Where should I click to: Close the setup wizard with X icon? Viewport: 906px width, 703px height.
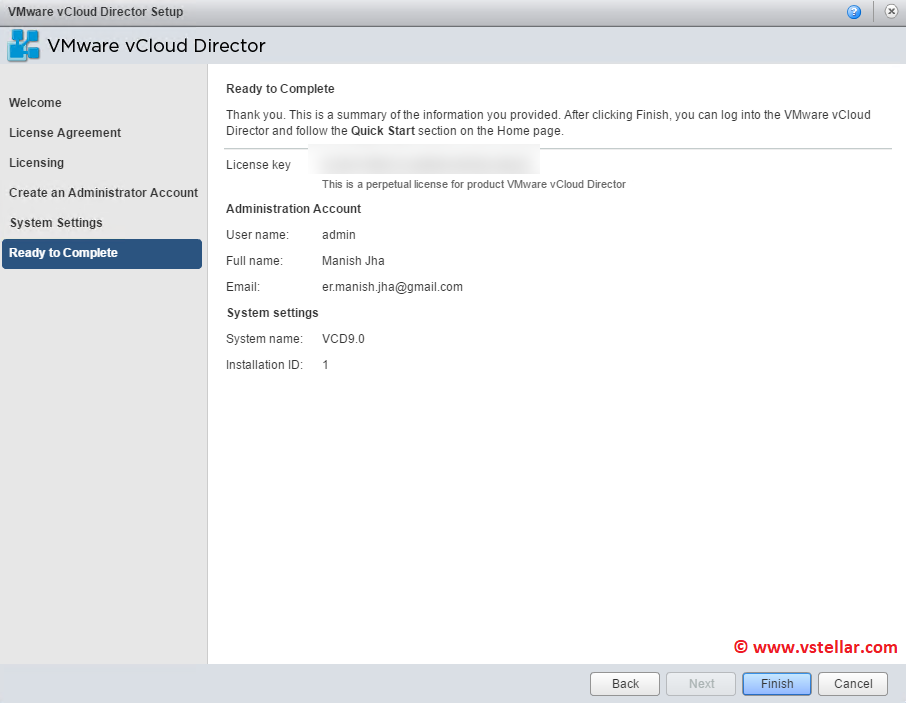click(x=891, y=12)
